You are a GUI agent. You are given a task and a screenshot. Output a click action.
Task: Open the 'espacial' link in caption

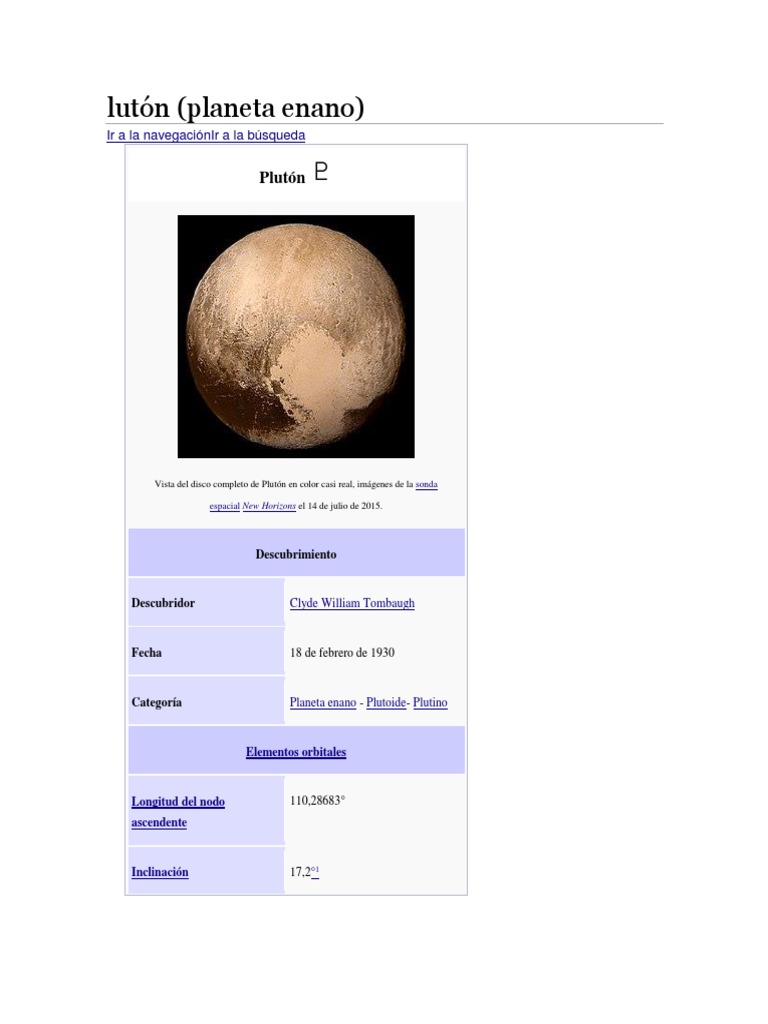(x=225, y=505)
